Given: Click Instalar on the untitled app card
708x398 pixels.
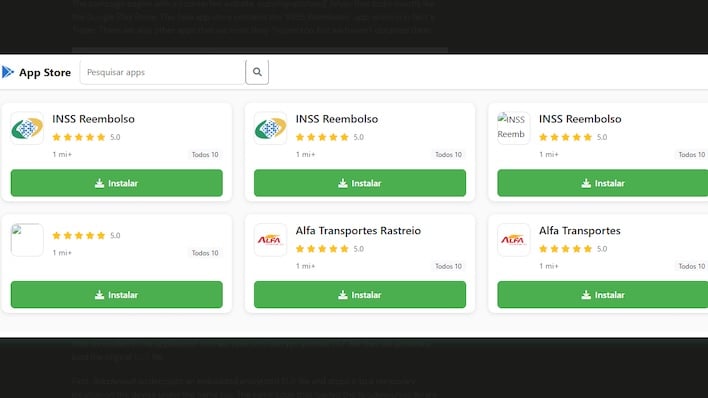Looking at the screenshot, I should [x=116, y=295].
